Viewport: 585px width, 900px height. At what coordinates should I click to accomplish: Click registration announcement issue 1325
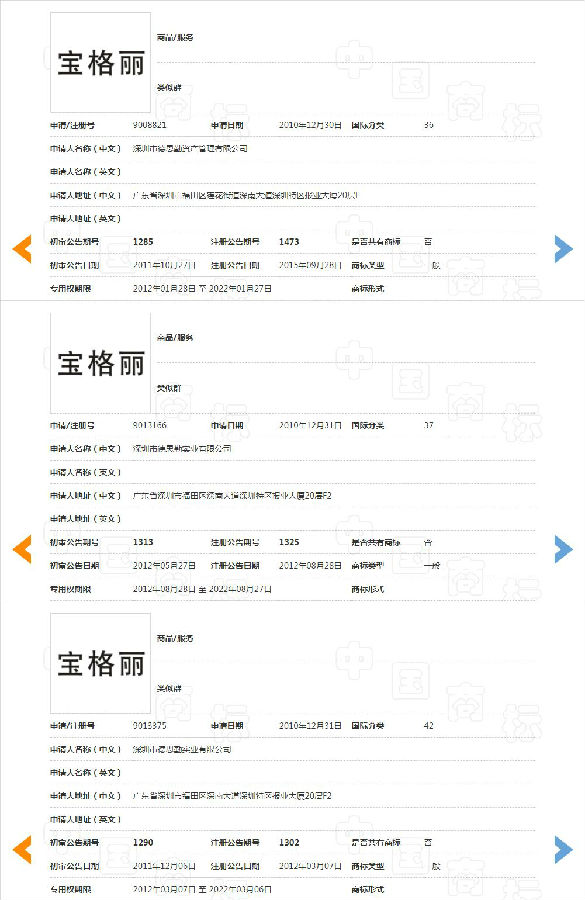tap(289, 542)
